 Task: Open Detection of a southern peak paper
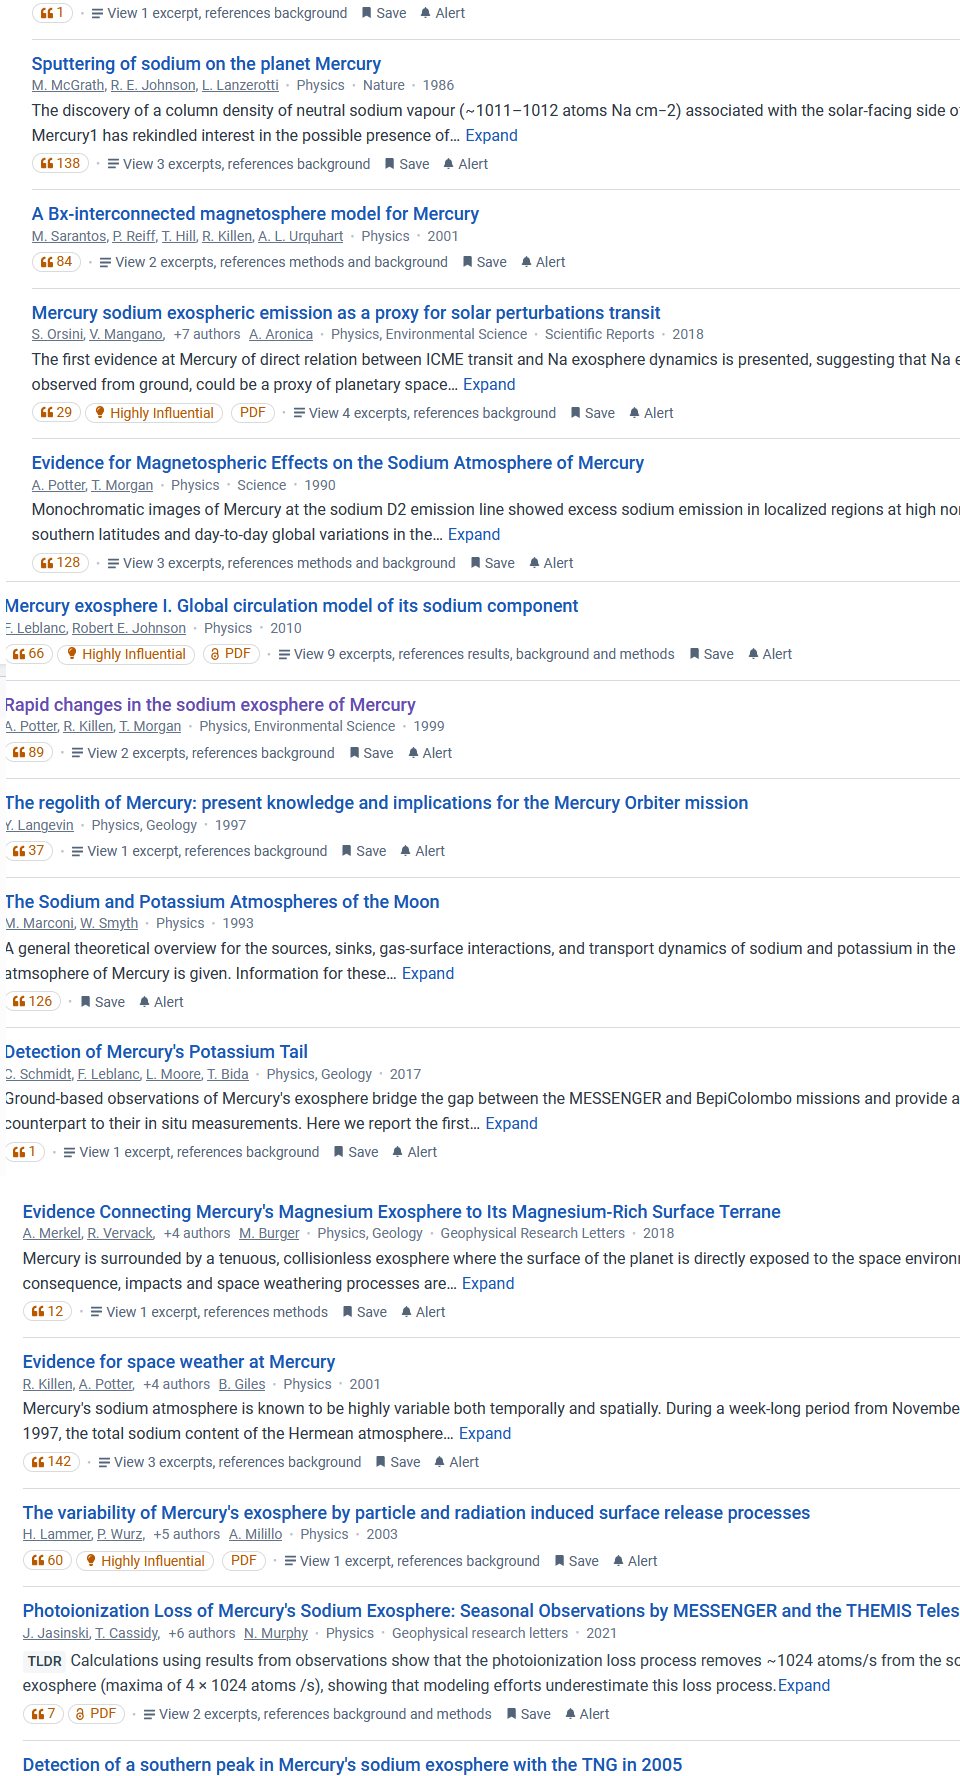pyautogui.click(x=352, y=1764)
